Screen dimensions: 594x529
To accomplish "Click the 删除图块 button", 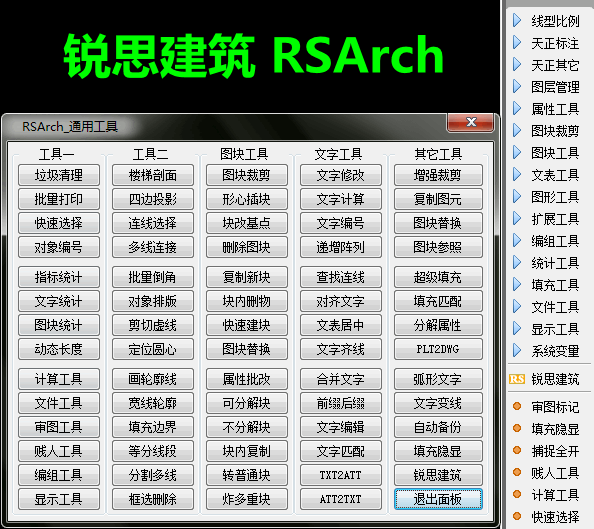I will tap(247, 247).
